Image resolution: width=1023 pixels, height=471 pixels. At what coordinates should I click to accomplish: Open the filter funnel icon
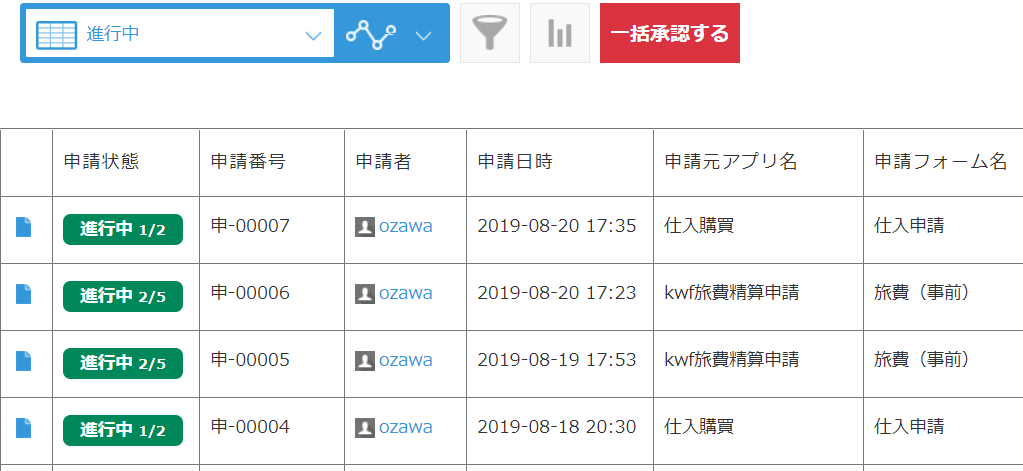pyautogui.click(x=489, y=33)
